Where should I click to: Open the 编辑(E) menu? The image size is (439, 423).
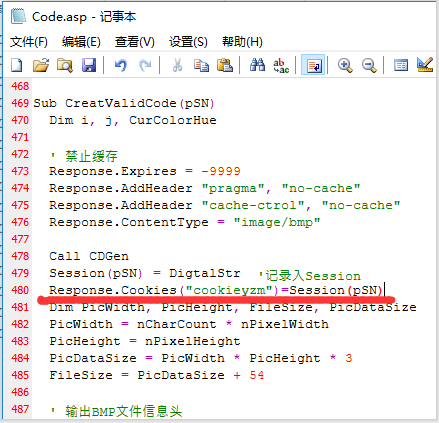[81, 42]
